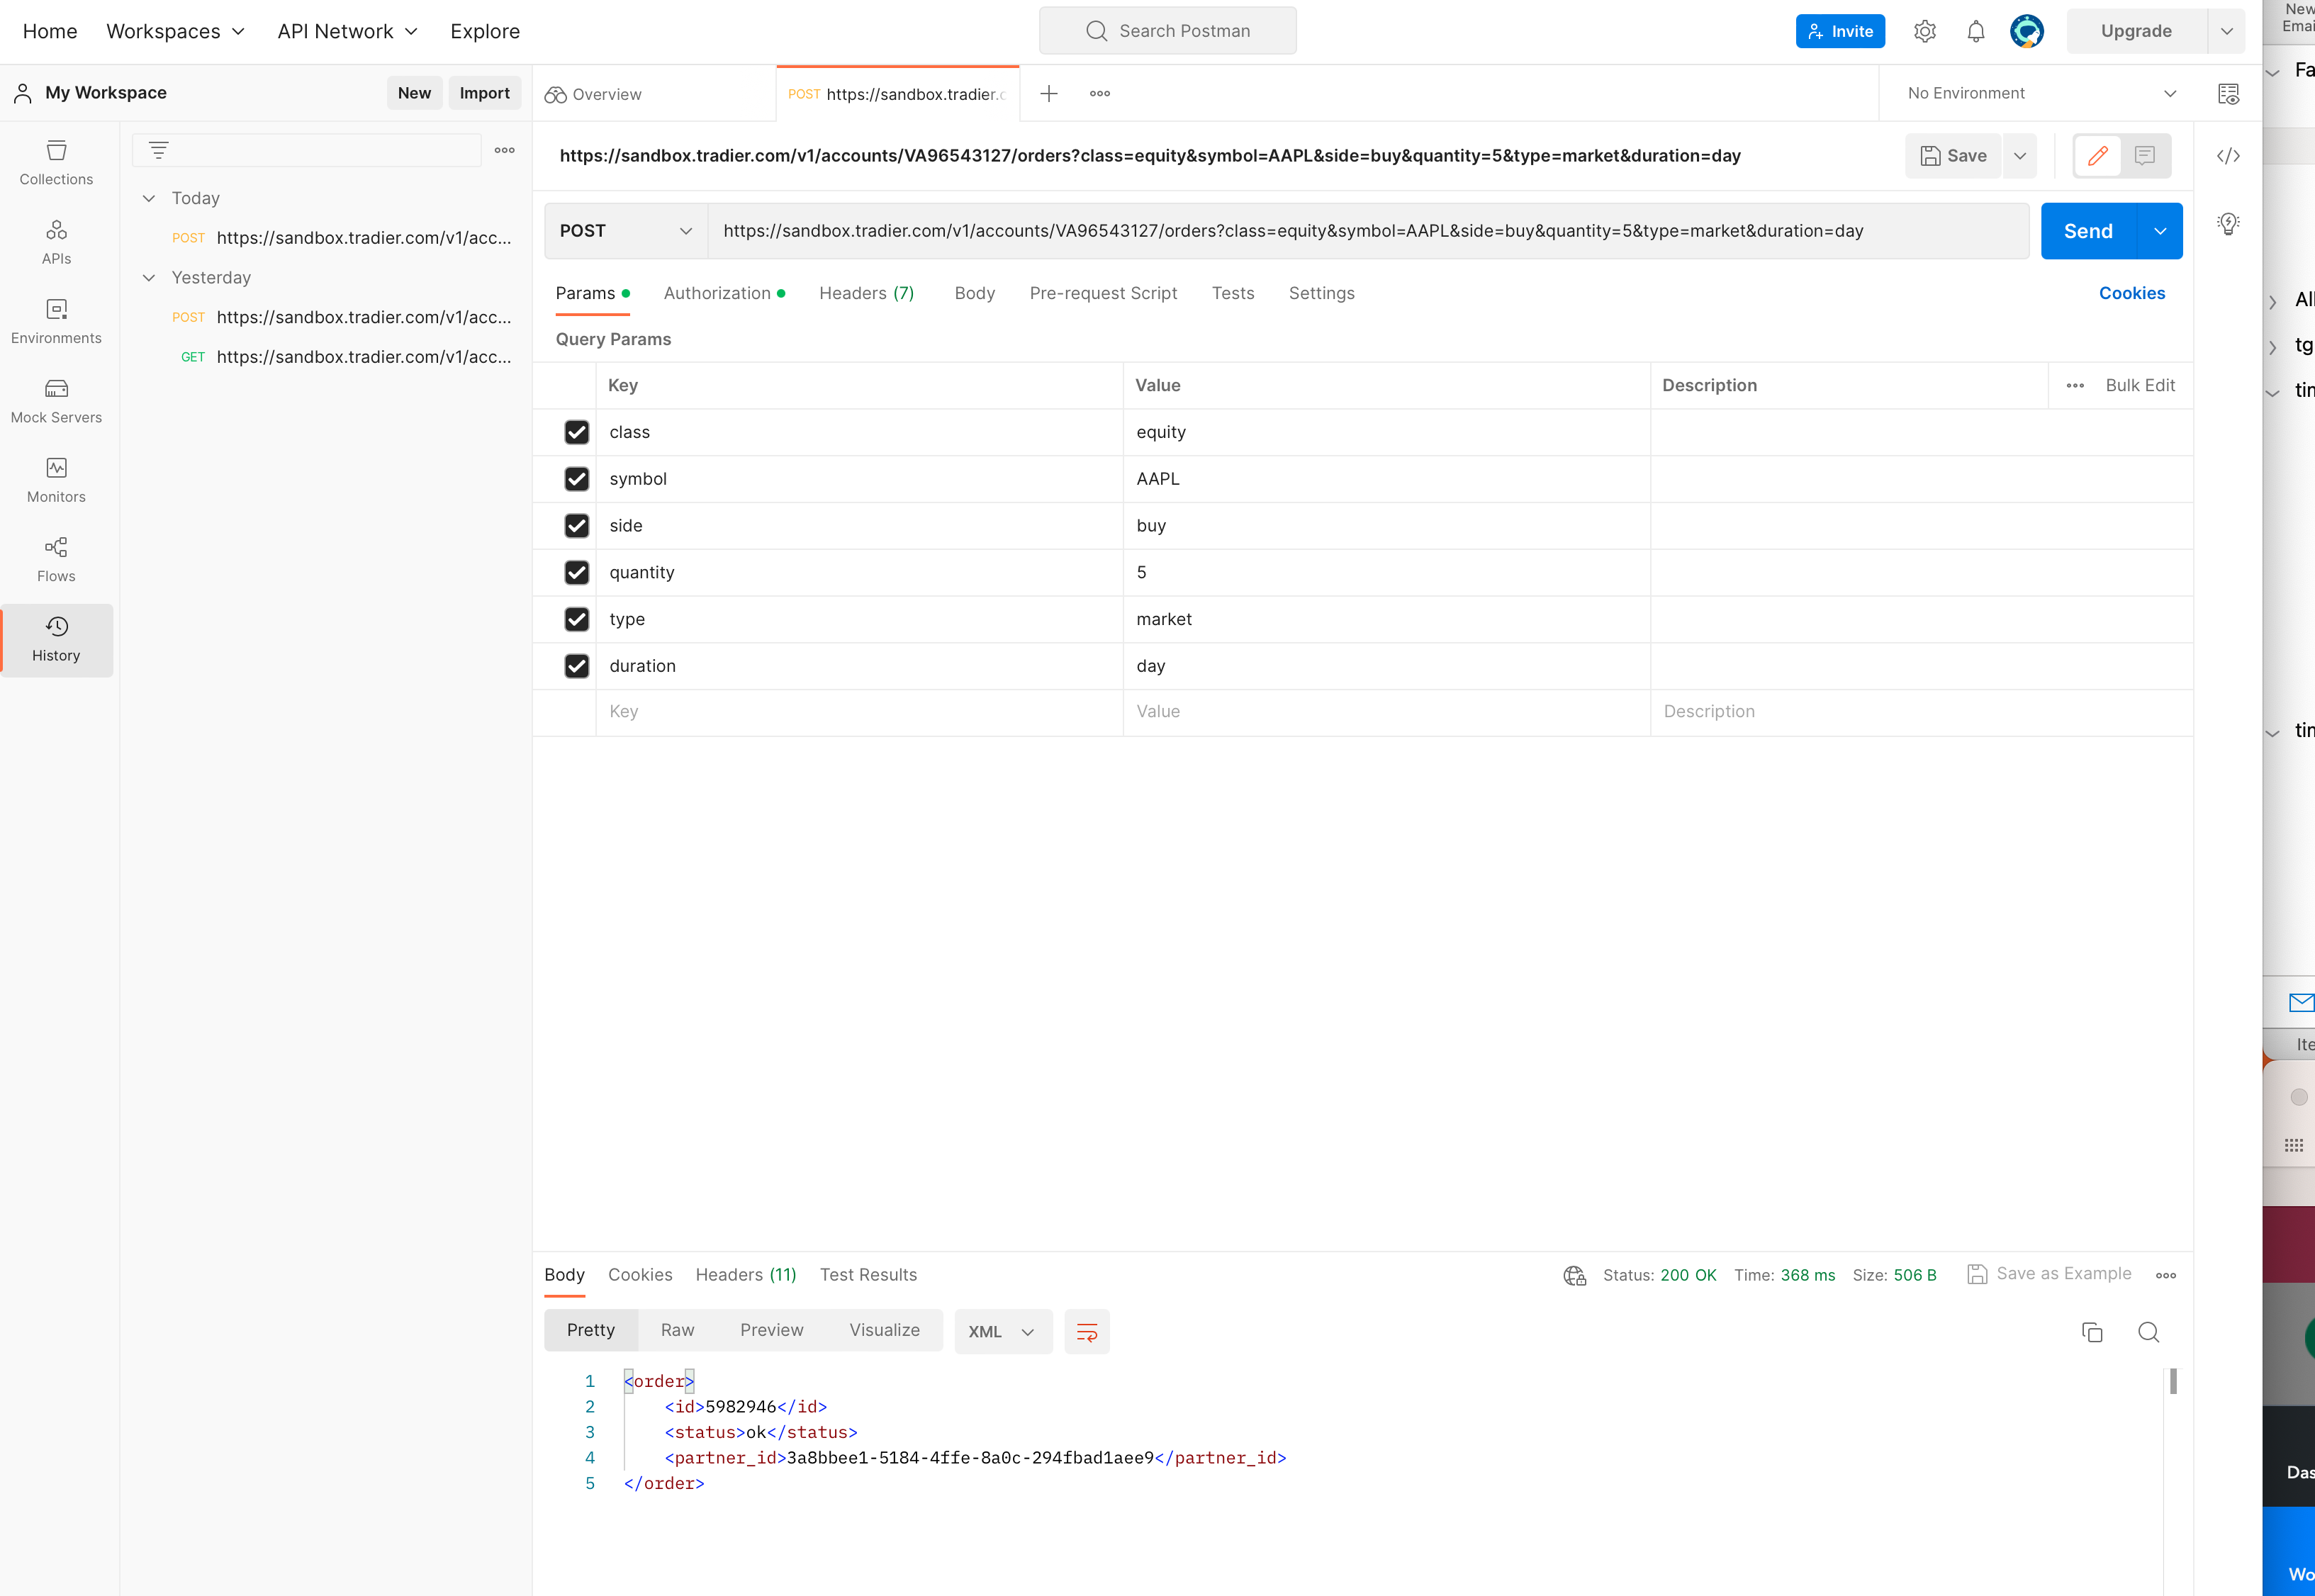
Task: Open query params column options dots
Action: tap(2075, 386)
